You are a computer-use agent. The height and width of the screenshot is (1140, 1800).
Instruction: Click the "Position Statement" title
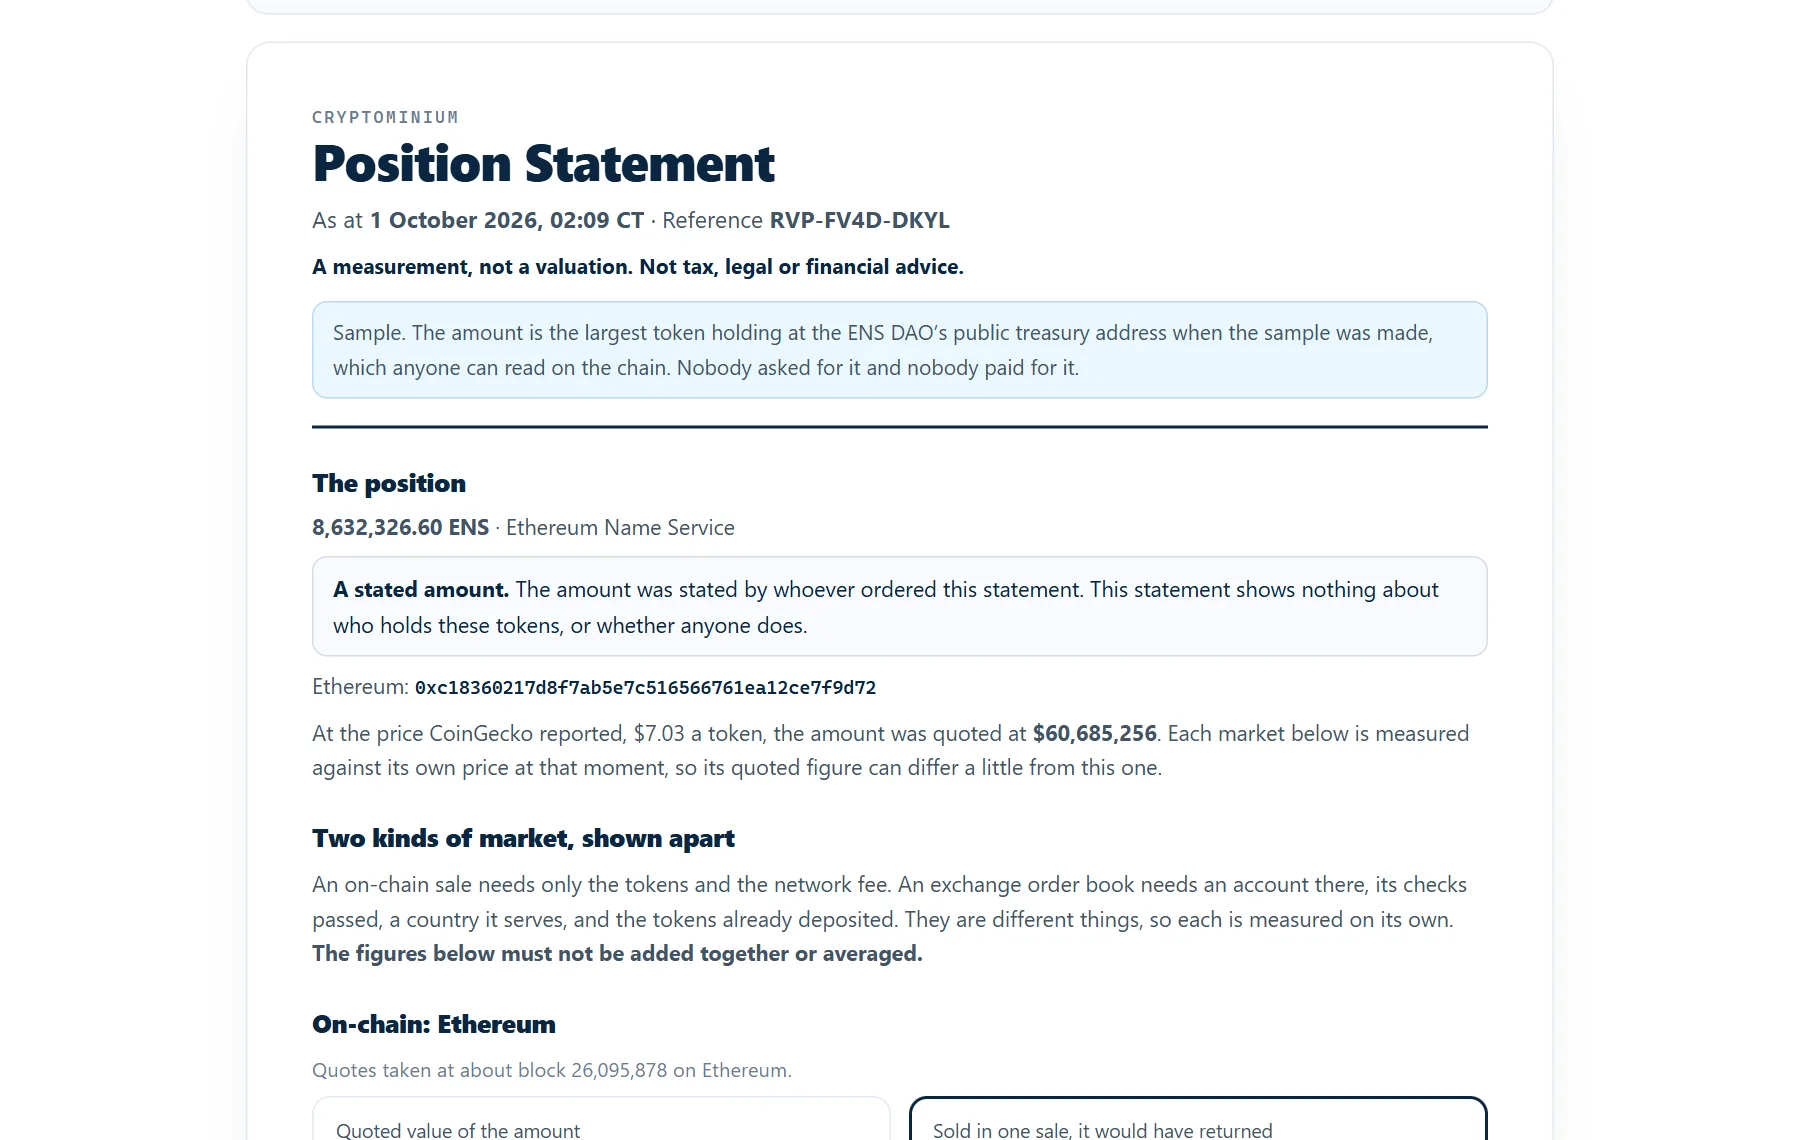pyautogui.click(x=543, y=164)
